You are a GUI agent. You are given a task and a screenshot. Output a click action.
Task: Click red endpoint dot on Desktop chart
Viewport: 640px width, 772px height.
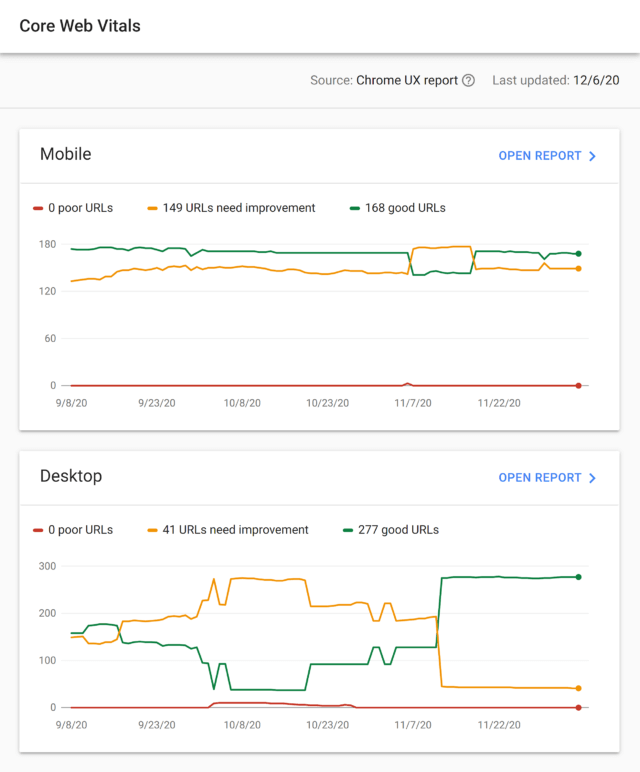click(x=578, y=708)
